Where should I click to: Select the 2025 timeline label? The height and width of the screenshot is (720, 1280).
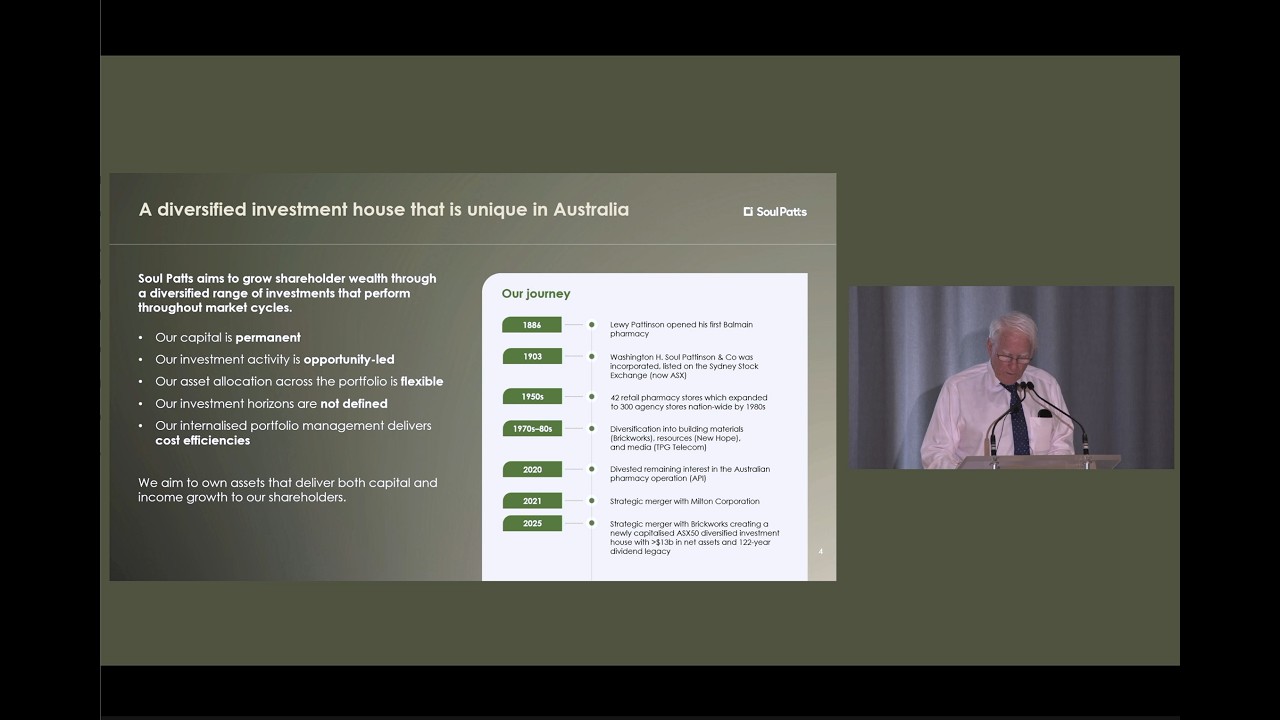click(x=532, y=523)
